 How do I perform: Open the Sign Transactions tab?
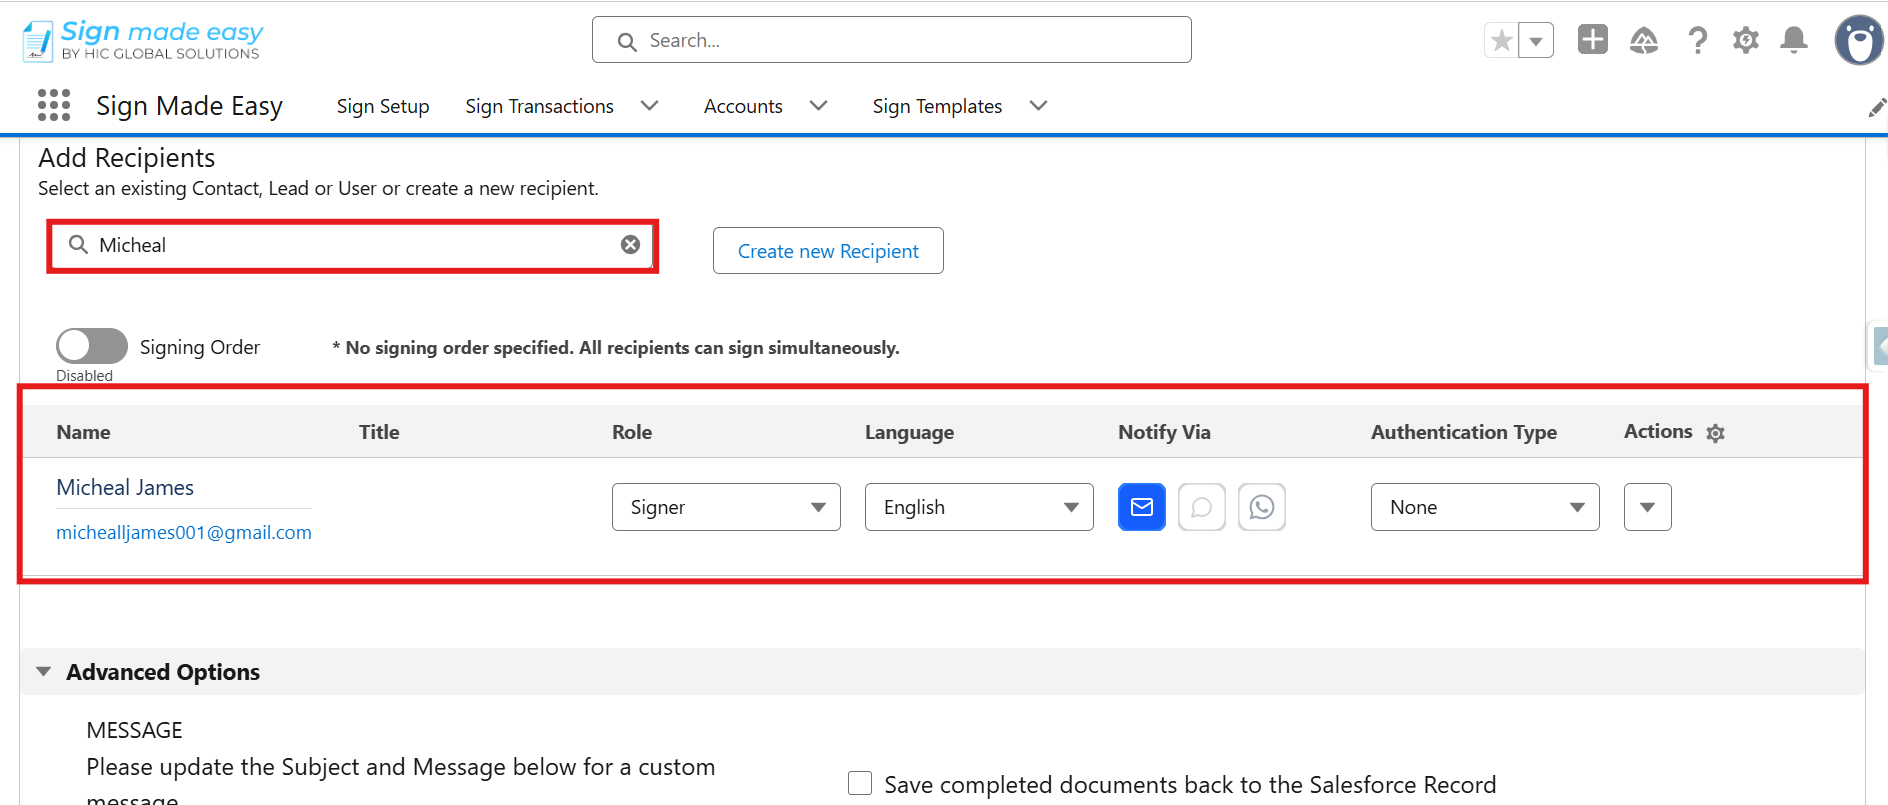[539, 106]
